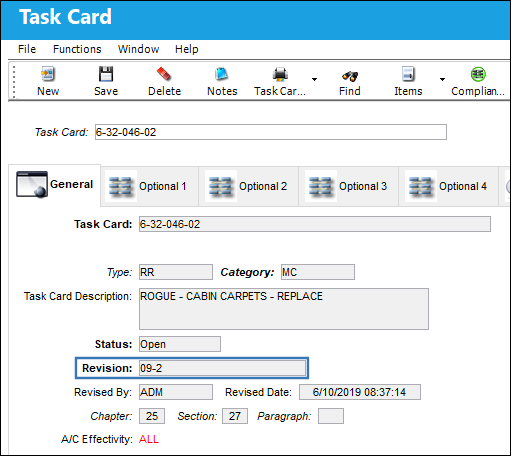Click the Task Card print icon

pyautogui.click(x=280, y=75)
